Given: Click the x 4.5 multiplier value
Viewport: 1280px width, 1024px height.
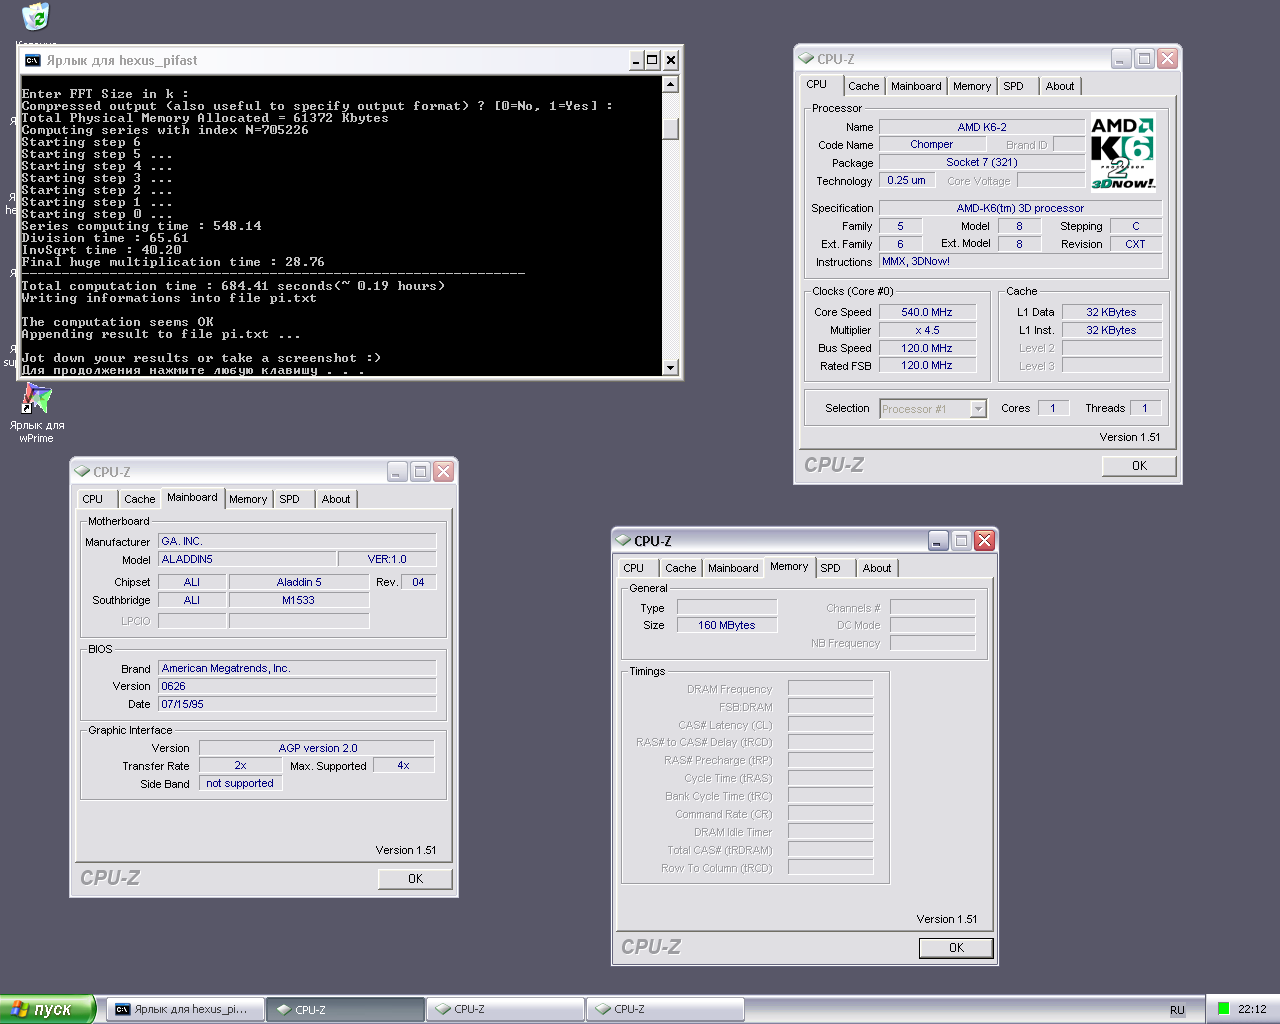Looking at the screenshot, I should [x=926, y=330].
